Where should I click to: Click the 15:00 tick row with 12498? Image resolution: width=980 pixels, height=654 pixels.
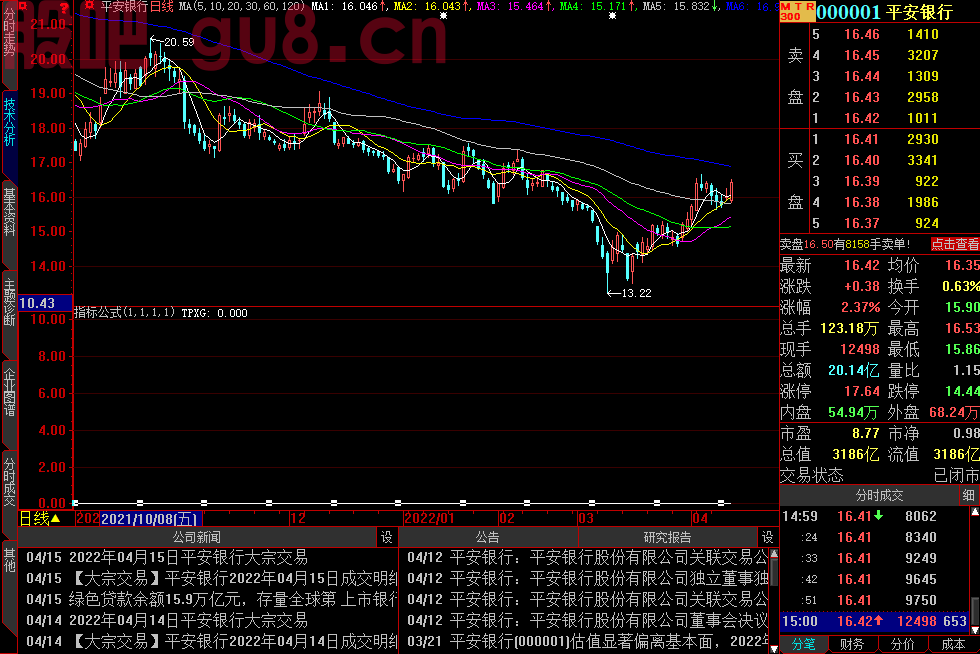(x=874, y=621)
